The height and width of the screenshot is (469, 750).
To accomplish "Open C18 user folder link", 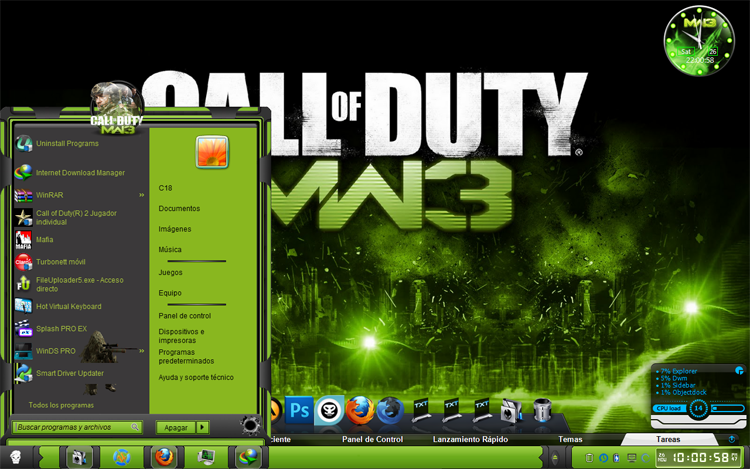I will [x=165, y=188].
